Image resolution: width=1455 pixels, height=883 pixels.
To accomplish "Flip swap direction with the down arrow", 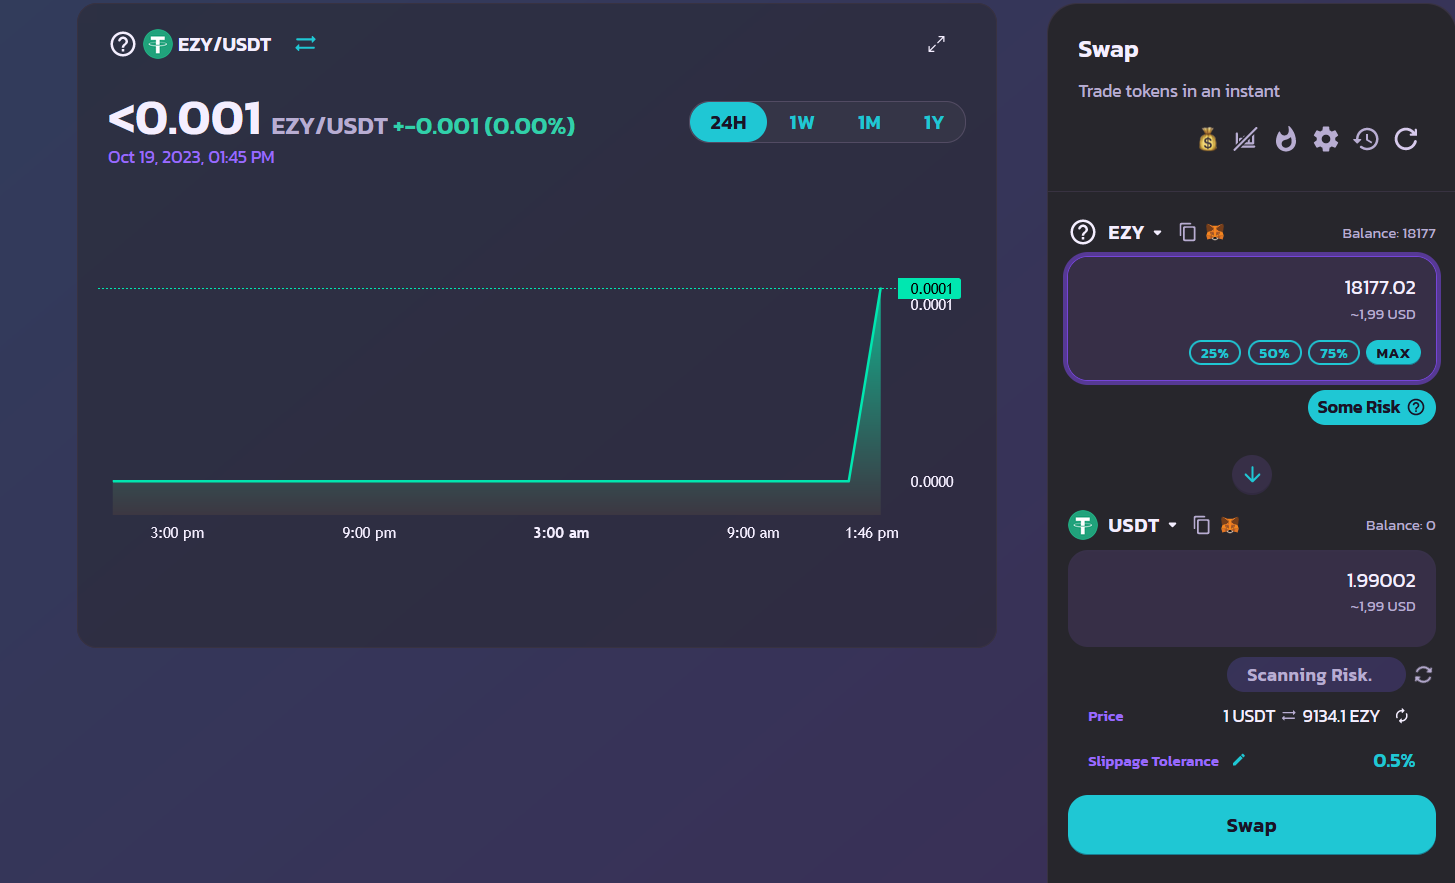I will pyautogui.click(x=1251, y=475).
